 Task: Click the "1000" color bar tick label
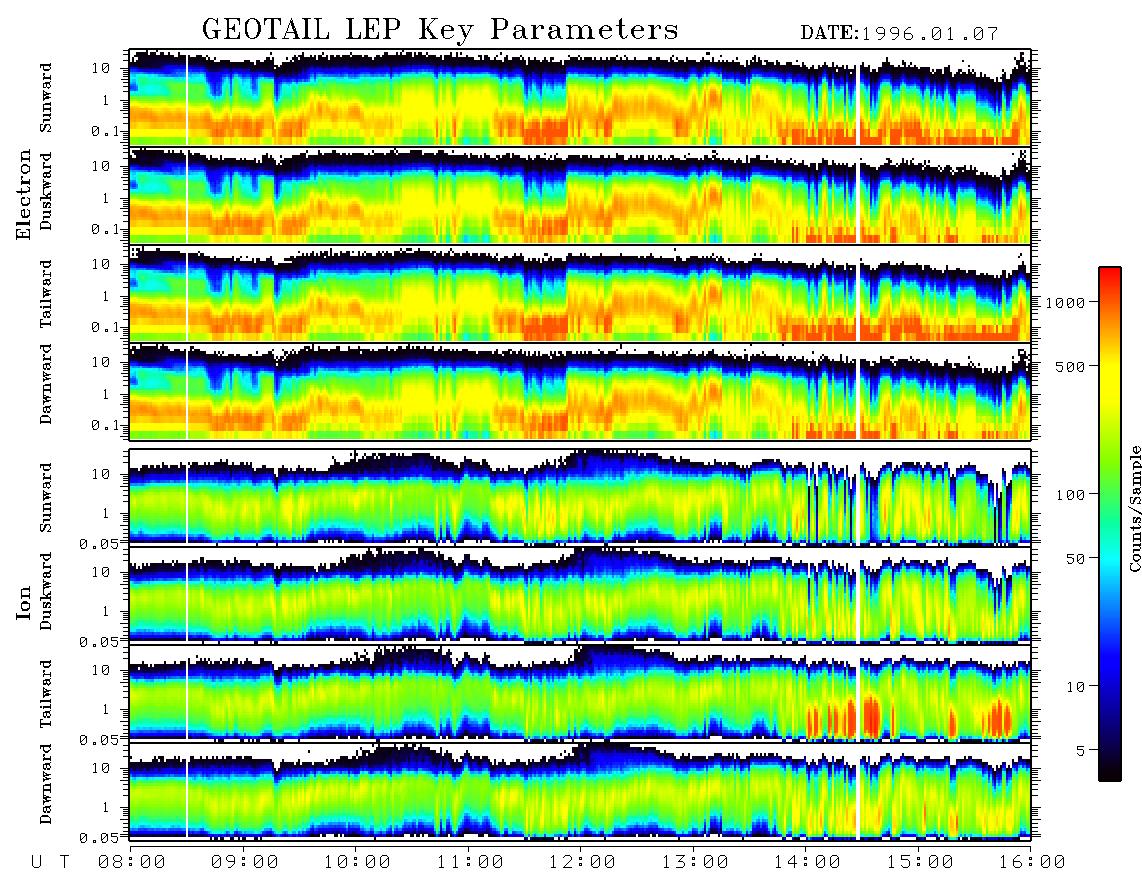1064,302
